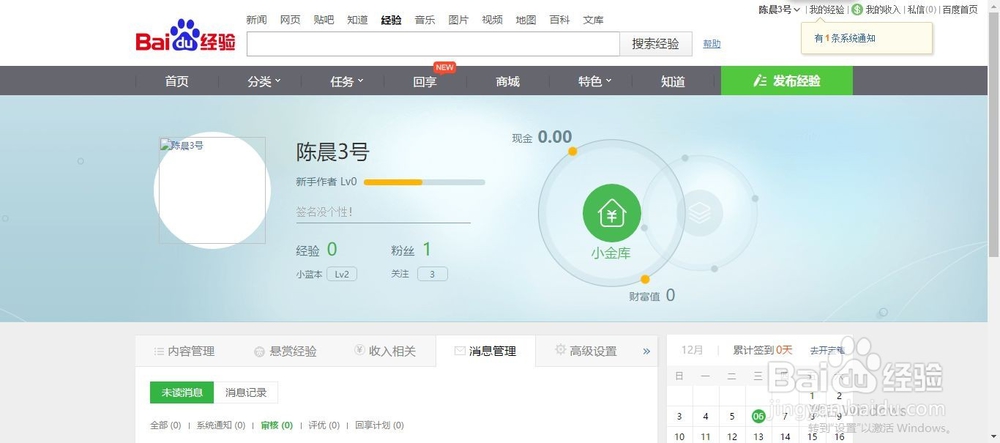Image resolution: width=1000 pixels, height=443 pixels.
Task: Open 音乐 in top links
Action: pyautogui.click(x=425, y=20)
